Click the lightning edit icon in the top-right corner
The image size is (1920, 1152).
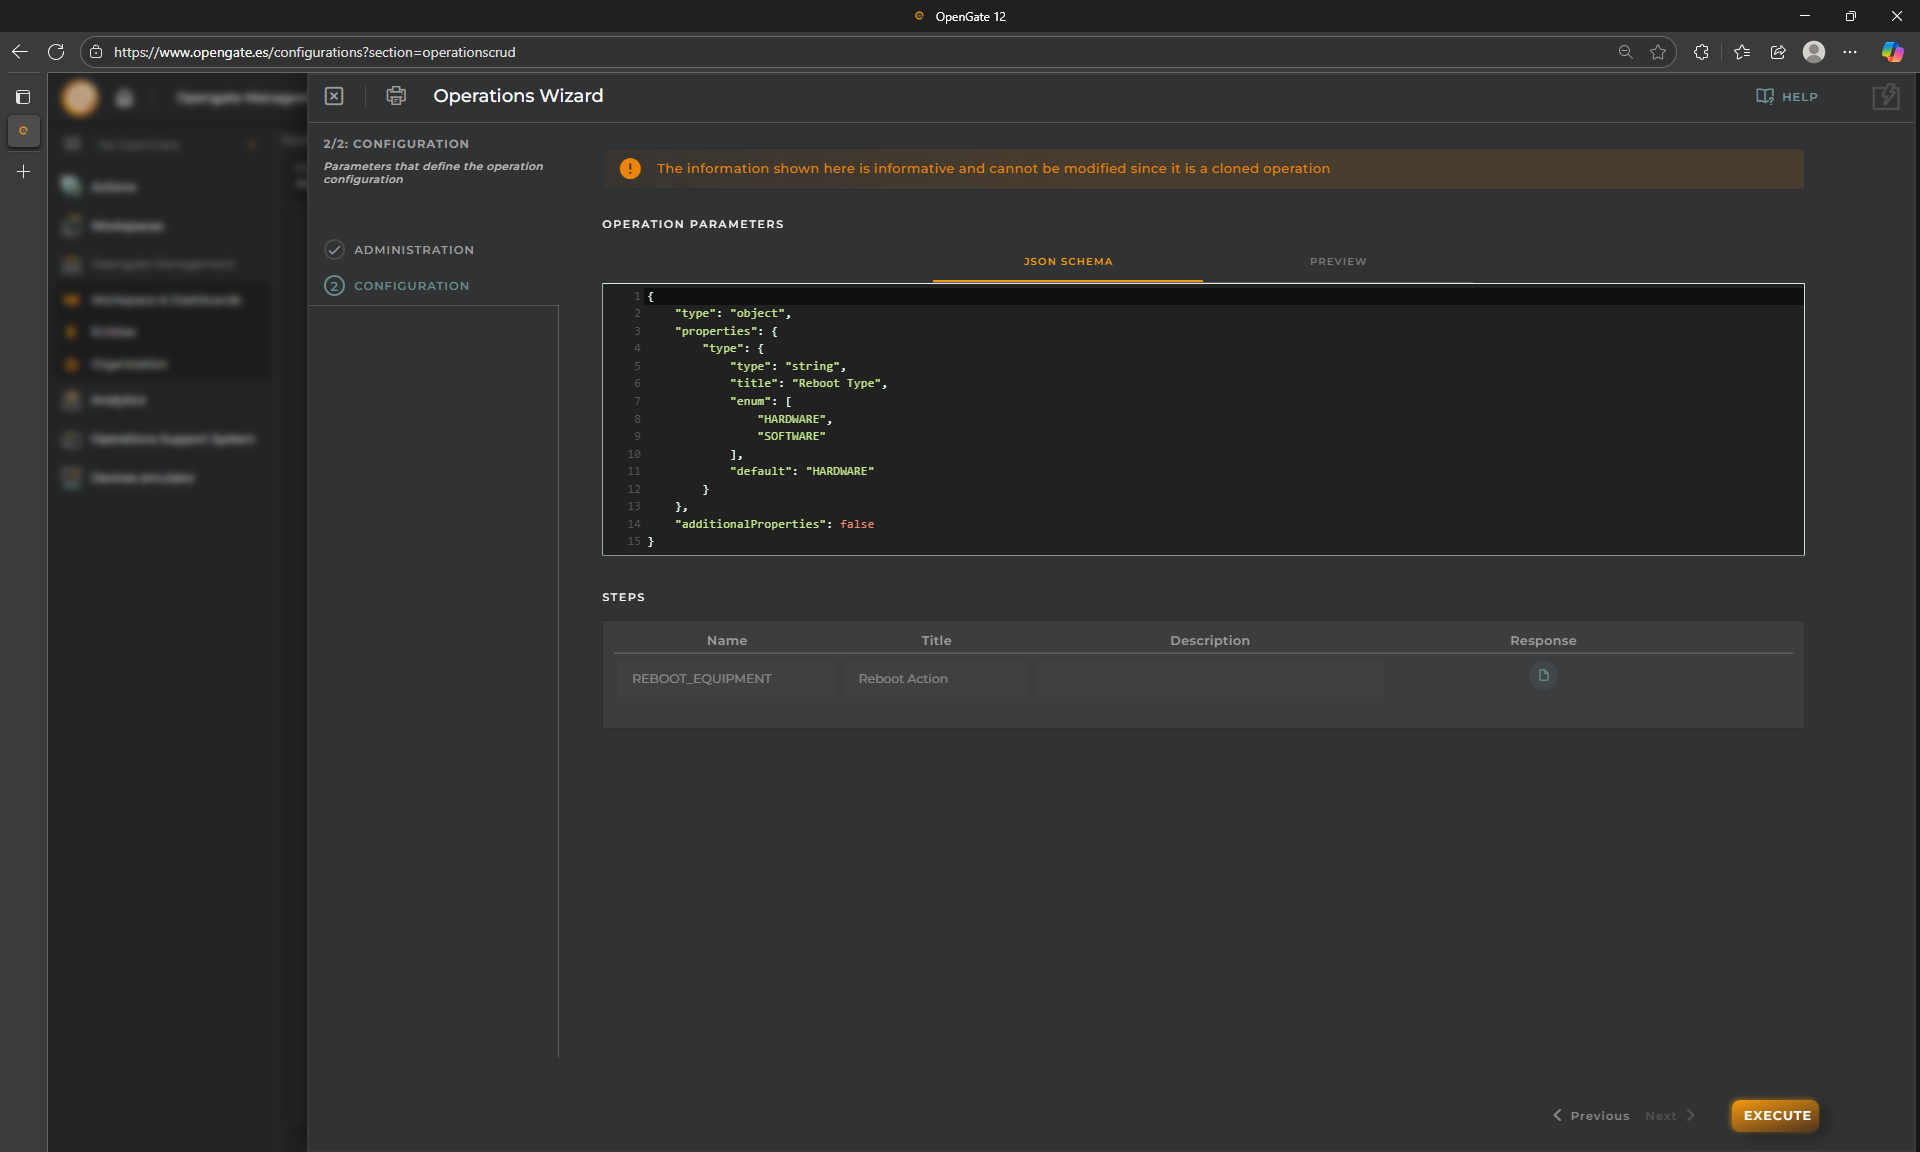click(1885, 97)
